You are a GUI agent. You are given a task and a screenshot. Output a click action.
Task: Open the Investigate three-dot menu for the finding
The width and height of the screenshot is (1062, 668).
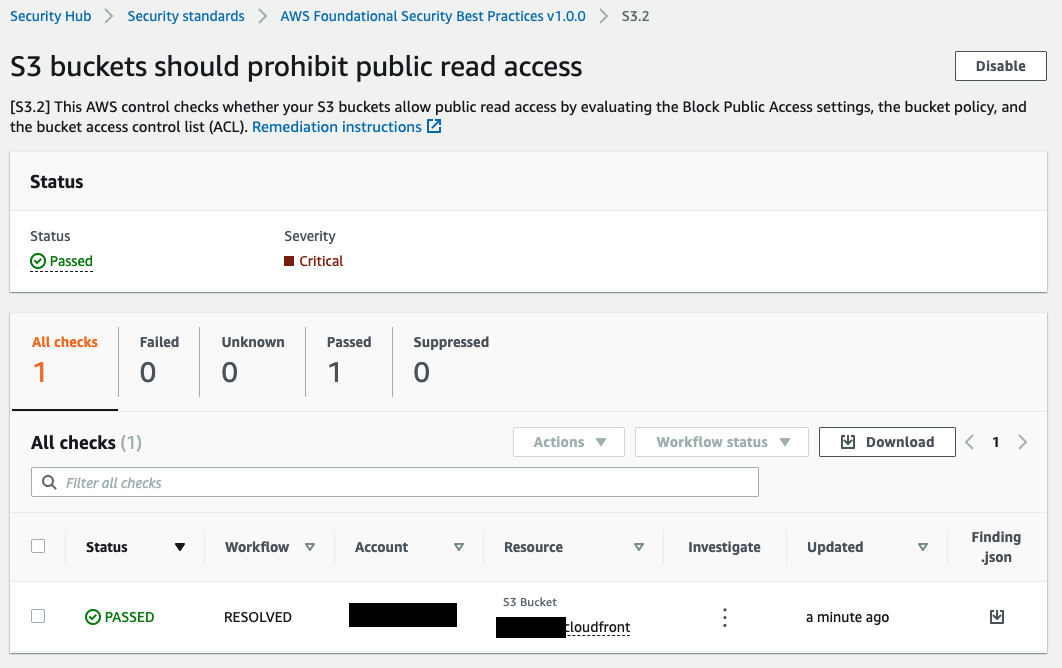(x=724, y=617)
